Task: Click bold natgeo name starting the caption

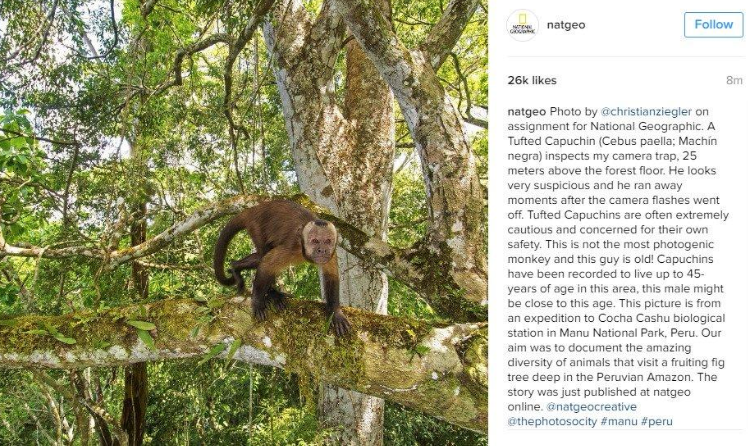Action: 526,112
